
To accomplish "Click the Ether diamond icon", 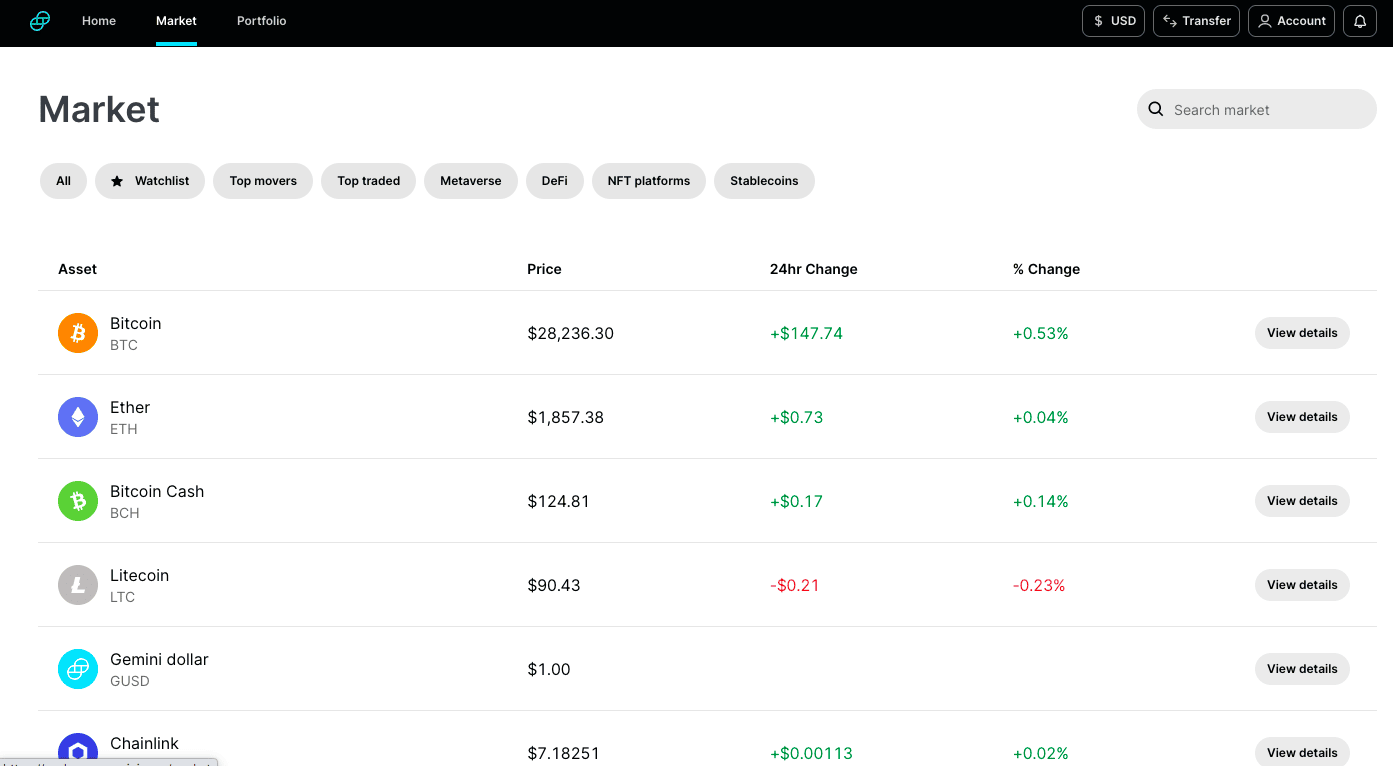I will [78, 417].
